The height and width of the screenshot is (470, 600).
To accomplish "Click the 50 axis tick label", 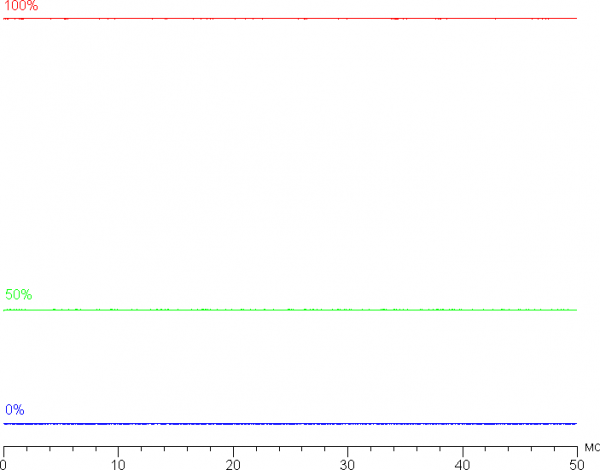I will coord(577,465).
